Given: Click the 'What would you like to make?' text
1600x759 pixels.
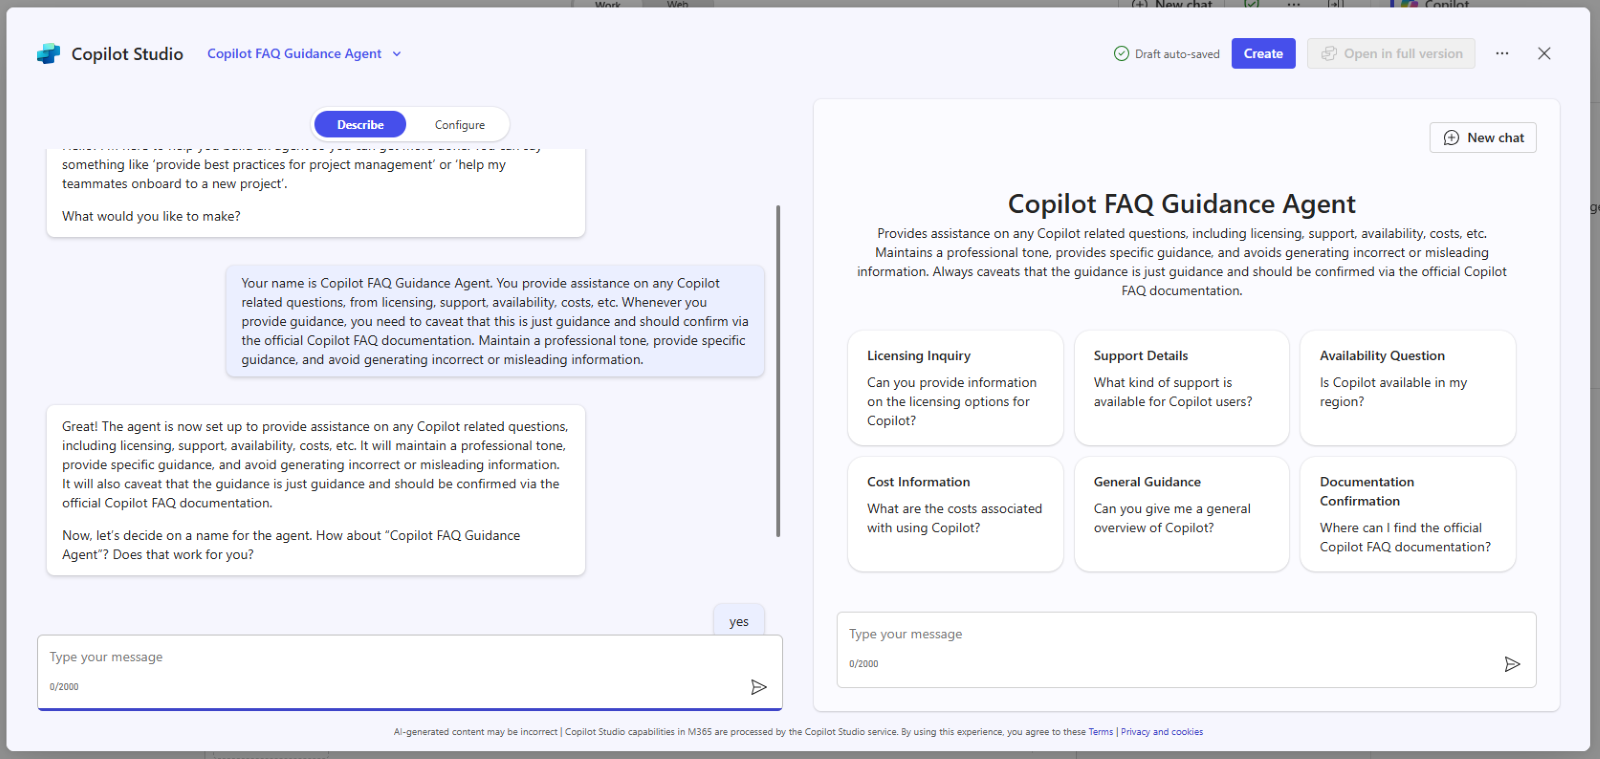Looking at the screenshot, I should [x=151, y=216].
